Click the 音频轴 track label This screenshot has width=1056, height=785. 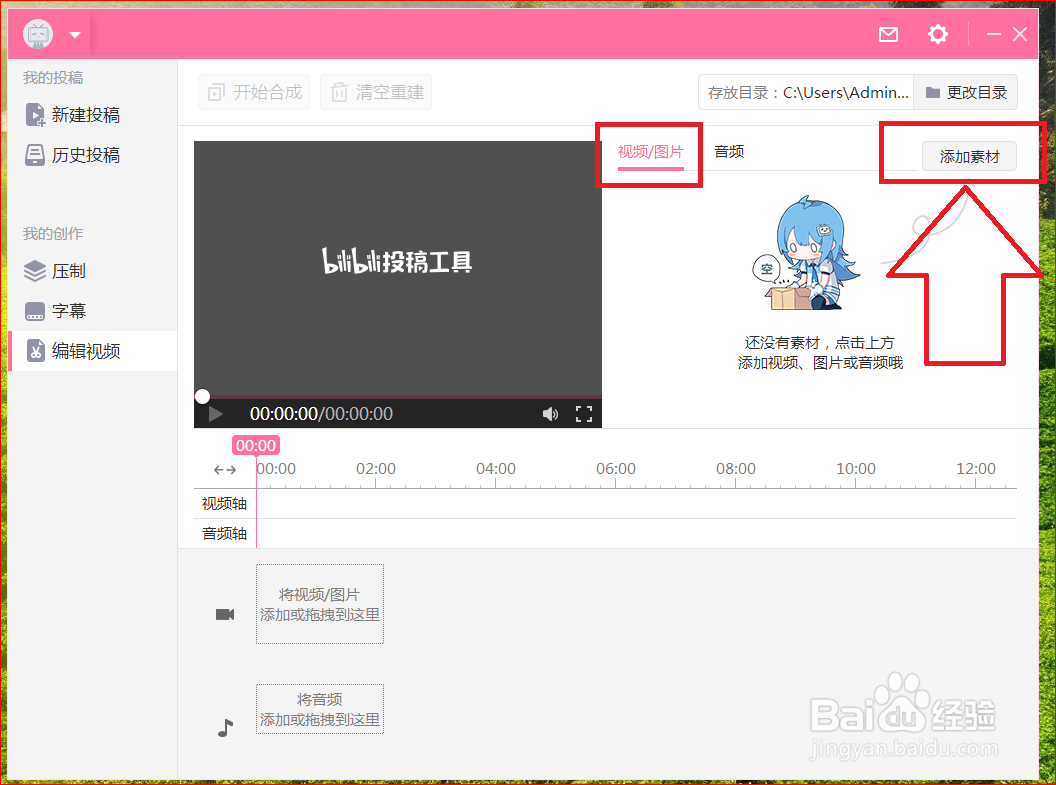[224, 534]
